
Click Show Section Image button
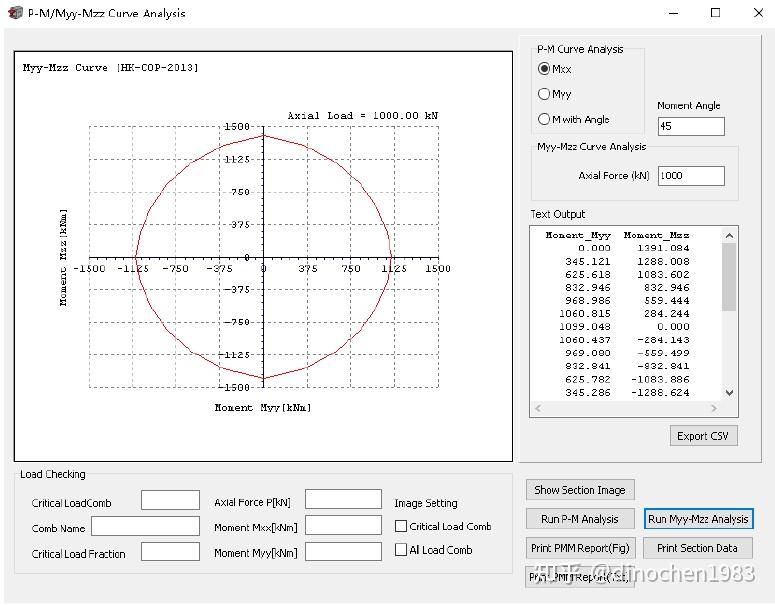(x=580, y=490)
